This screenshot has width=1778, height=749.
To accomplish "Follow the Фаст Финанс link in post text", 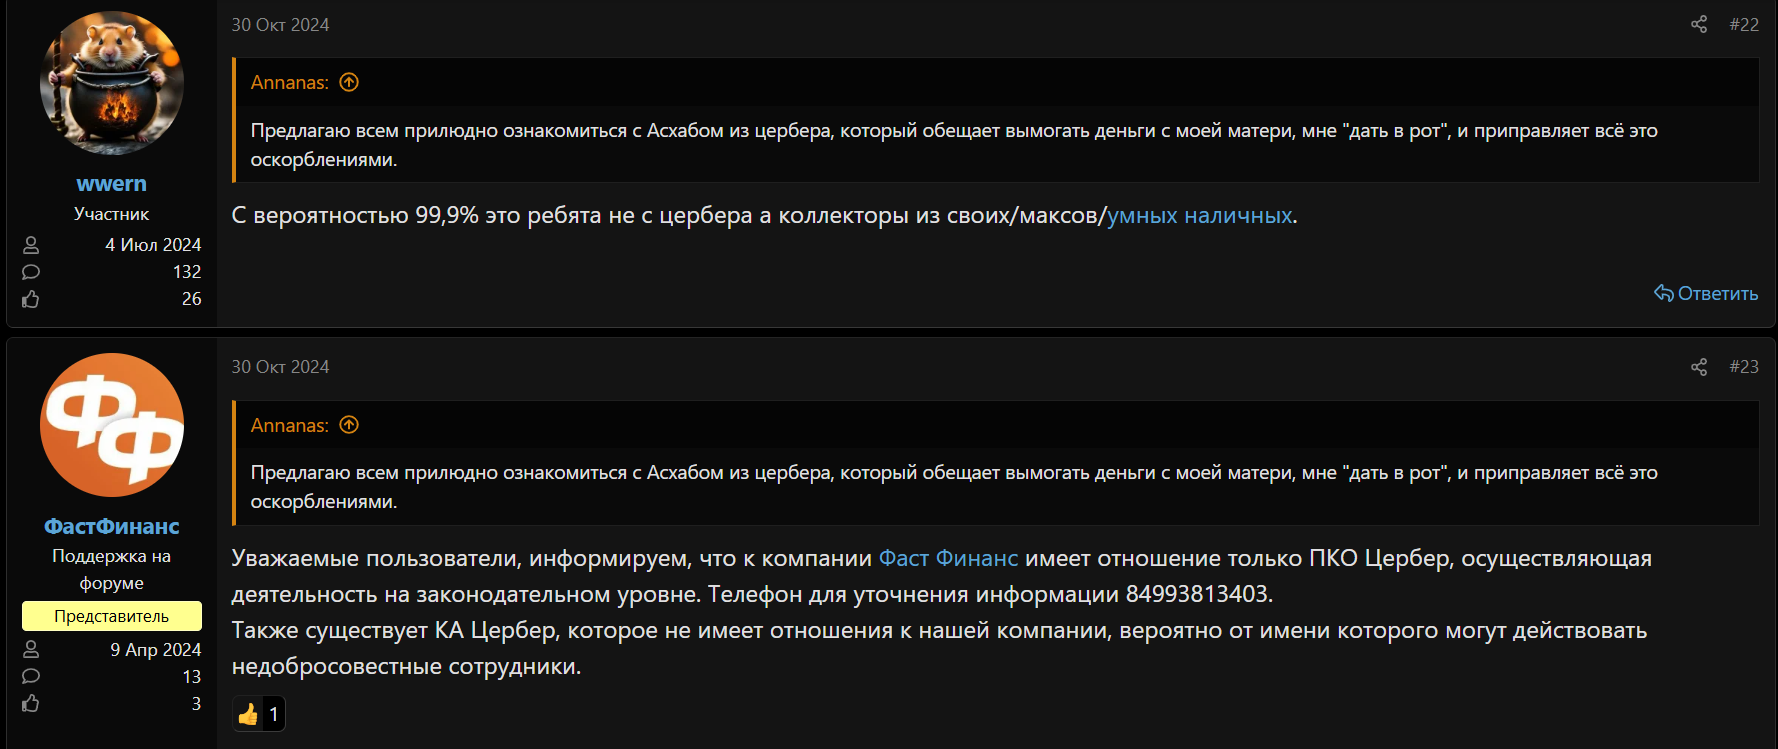I will pos(947,558).
